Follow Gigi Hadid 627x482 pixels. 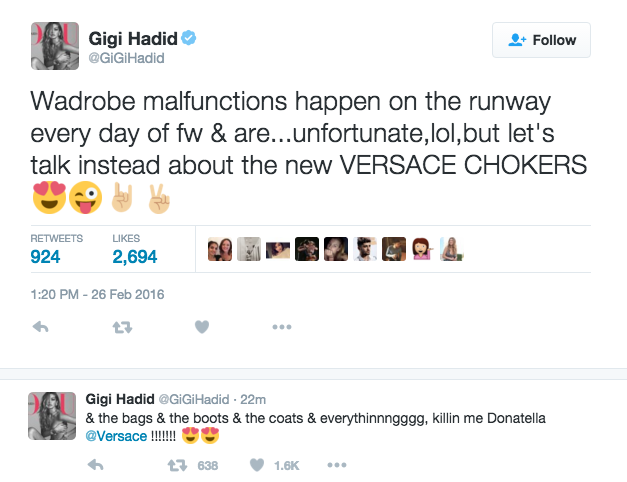tap(542, 40)
